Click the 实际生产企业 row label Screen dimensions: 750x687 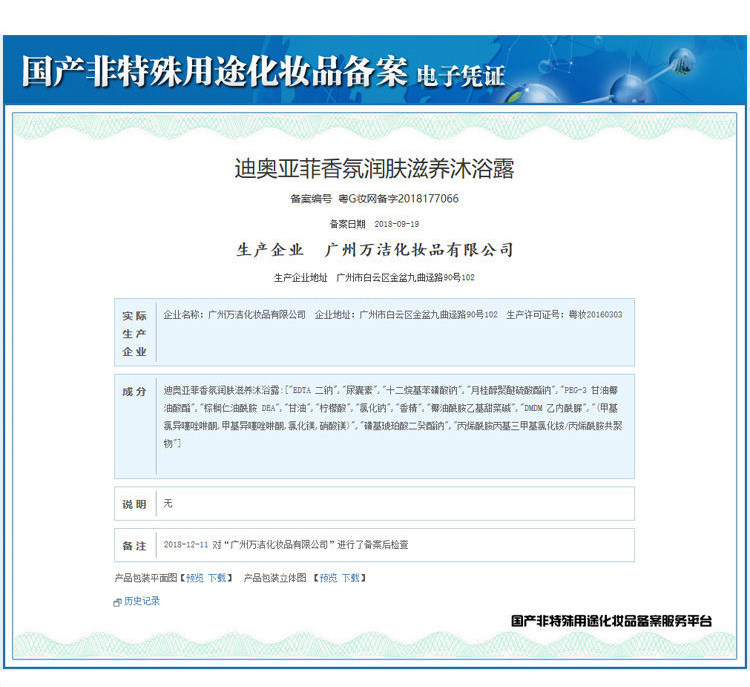134,333
